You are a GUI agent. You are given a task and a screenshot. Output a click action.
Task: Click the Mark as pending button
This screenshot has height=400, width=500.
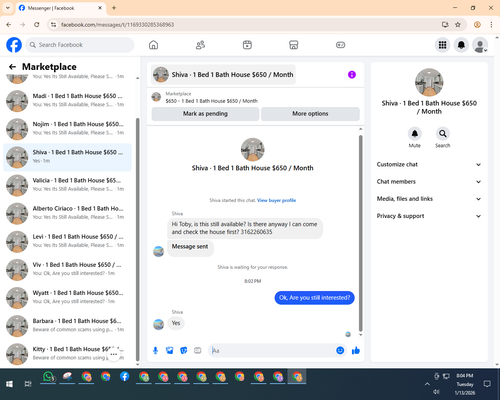pos(205,114)
